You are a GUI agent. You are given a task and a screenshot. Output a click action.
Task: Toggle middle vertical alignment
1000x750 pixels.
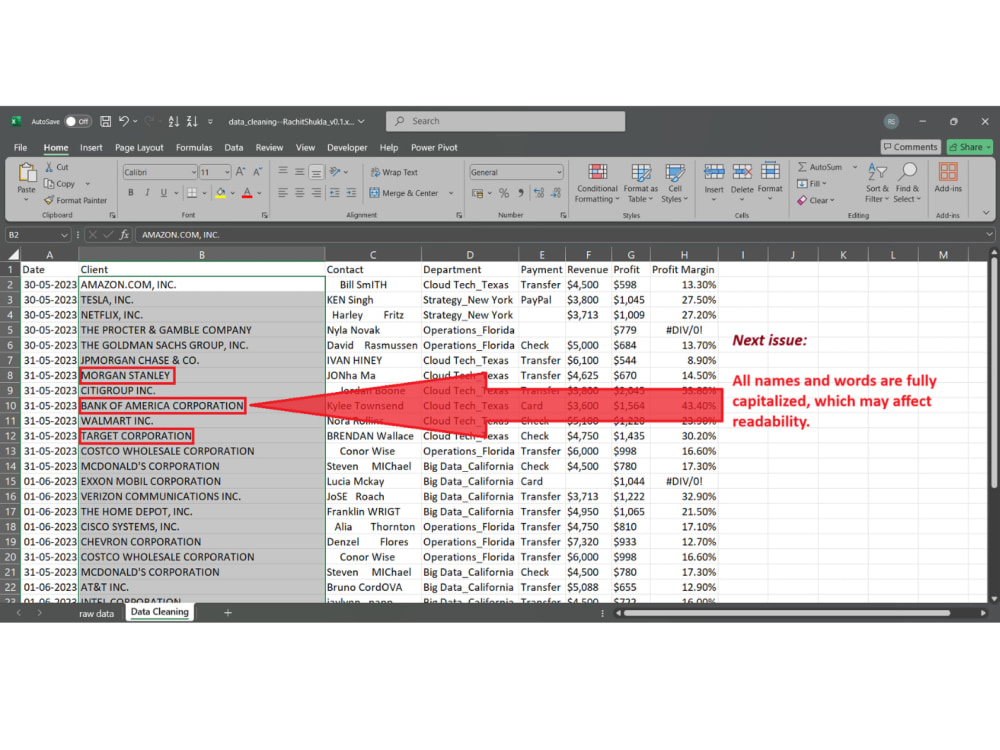pyautogui.click(x=299, y=172)
